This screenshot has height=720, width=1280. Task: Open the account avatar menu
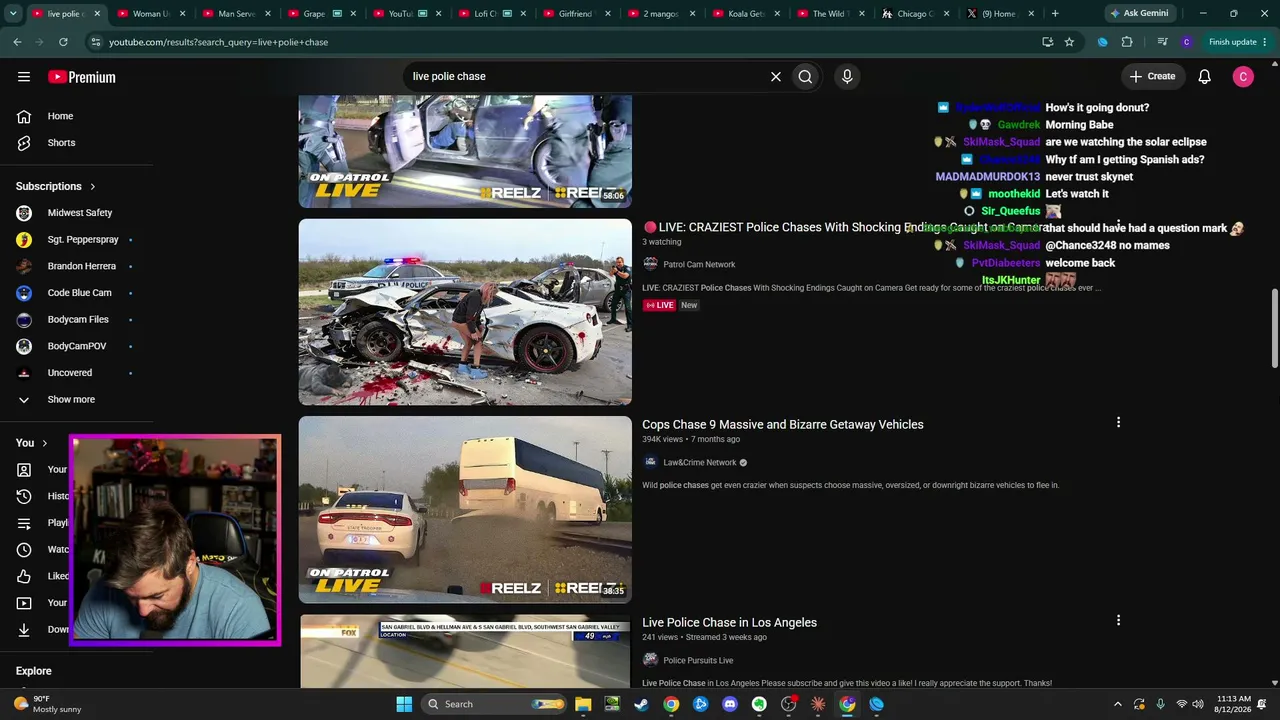[x=1243, y=77]
